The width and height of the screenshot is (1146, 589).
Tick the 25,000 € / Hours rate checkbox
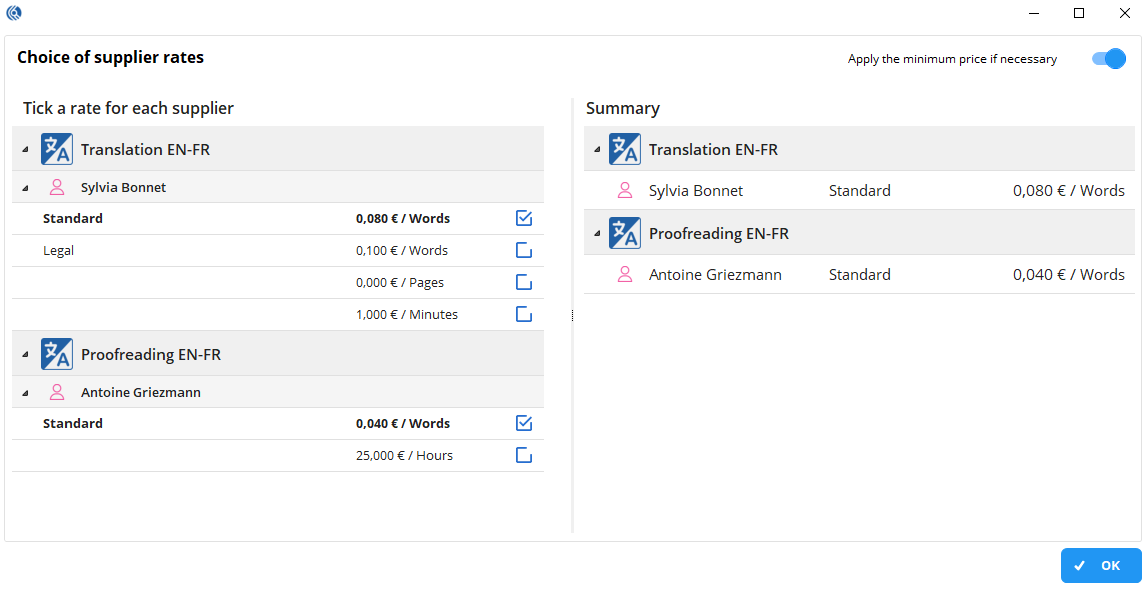click(x=524, y=456)
